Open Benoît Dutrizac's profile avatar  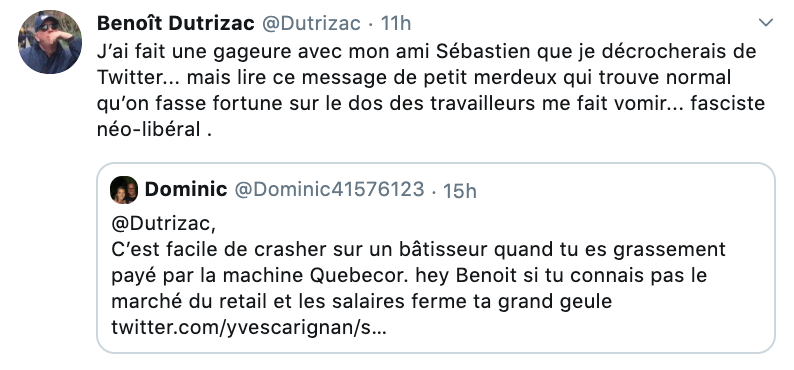click(x=50, y=42)
